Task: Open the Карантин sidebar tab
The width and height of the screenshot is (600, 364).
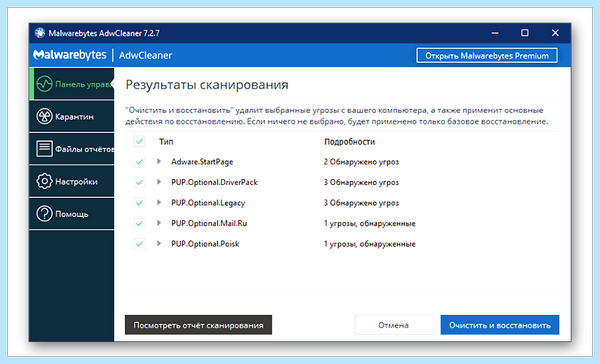Action: tap(72, 116)
